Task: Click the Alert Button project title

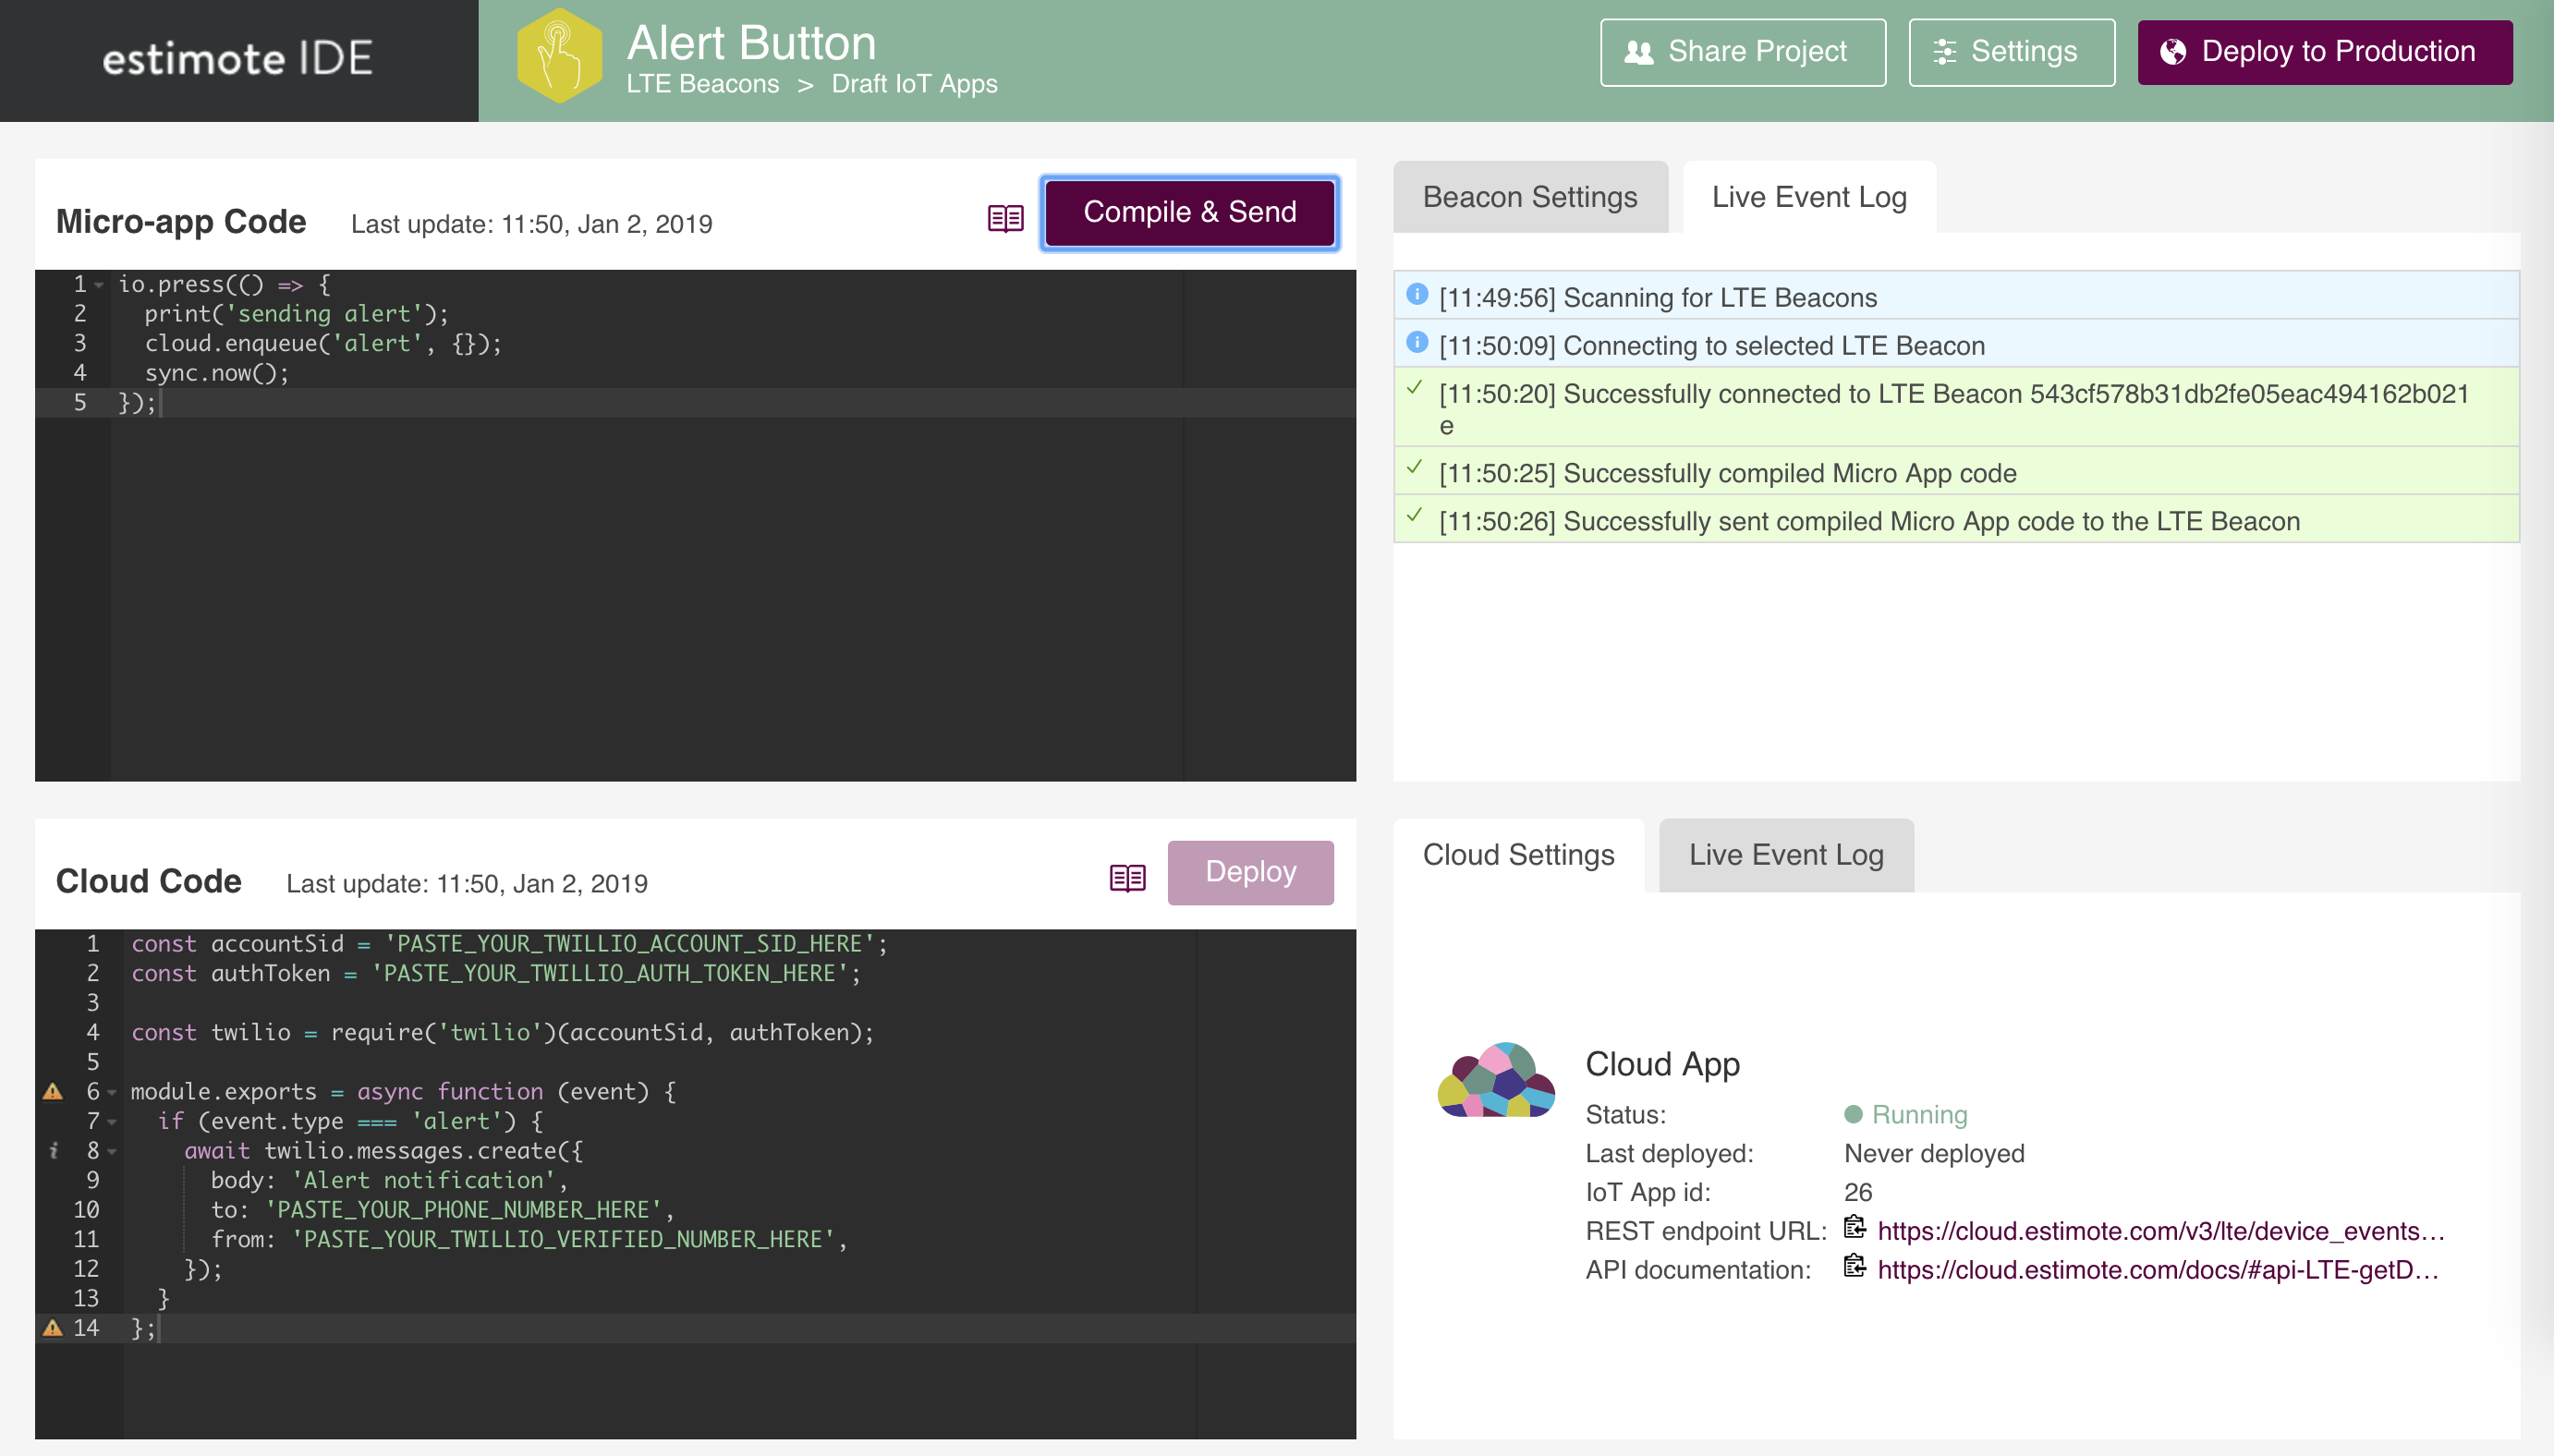Action: coord(751,43)
